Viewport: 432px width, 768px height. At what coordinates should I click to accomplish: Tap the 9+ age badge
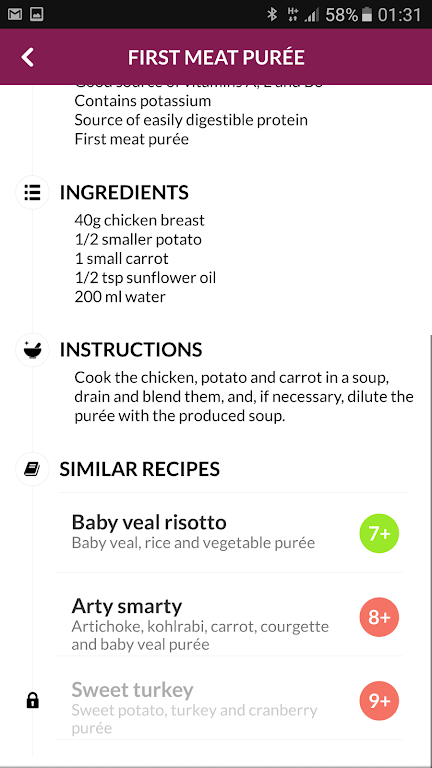tap(379, 701)
